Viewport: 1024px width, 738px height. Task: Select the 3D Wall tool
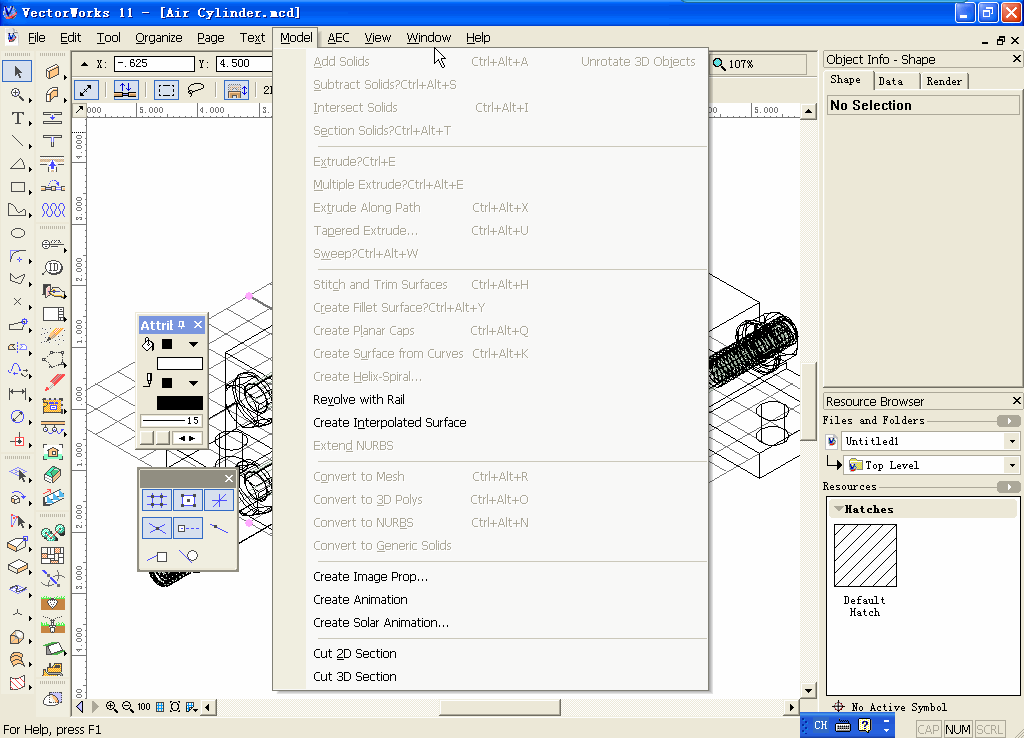point(53,71)
